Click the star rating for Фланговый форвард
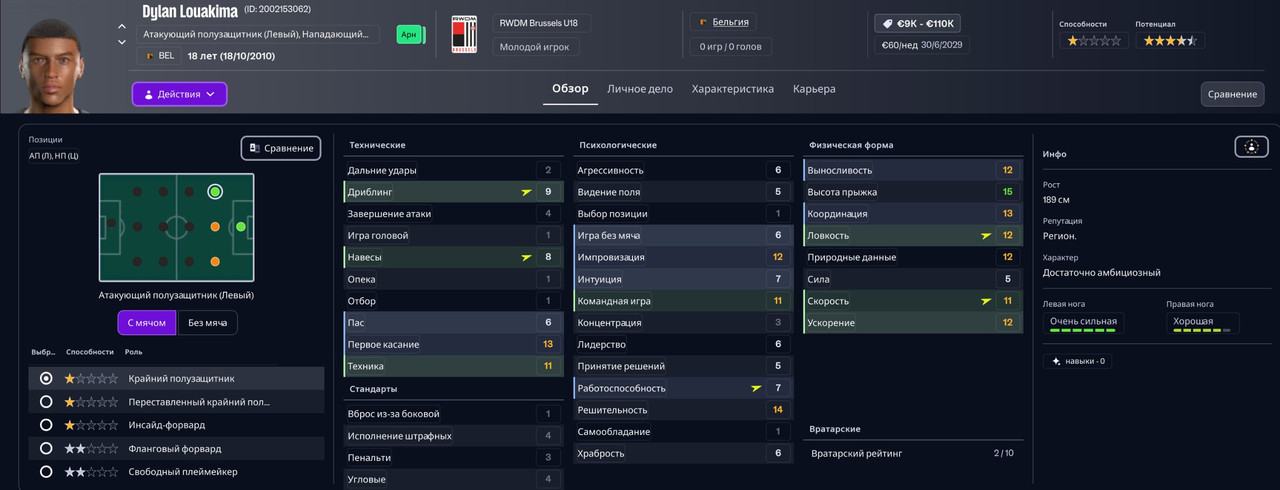Screen dimensions: 1280x490 pos(91,449)
